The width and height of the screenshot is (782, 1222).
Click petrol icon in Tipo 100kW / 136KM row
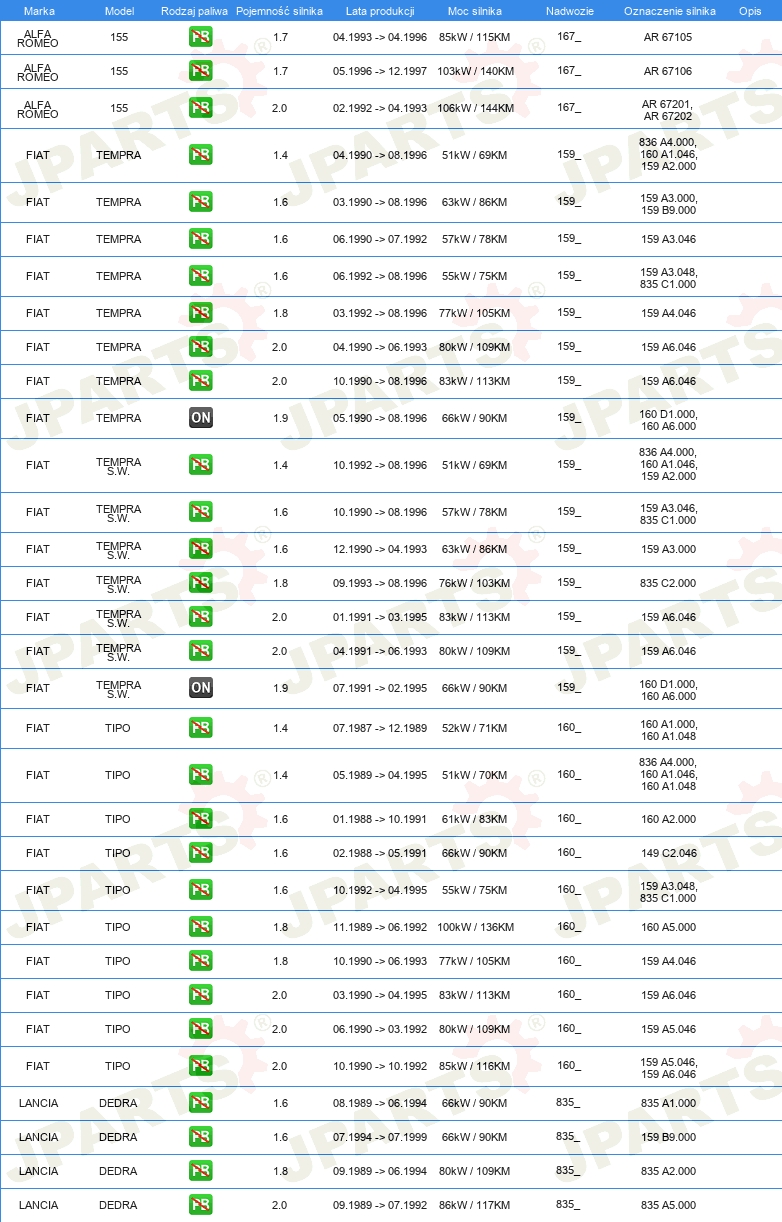coord(201,927)
